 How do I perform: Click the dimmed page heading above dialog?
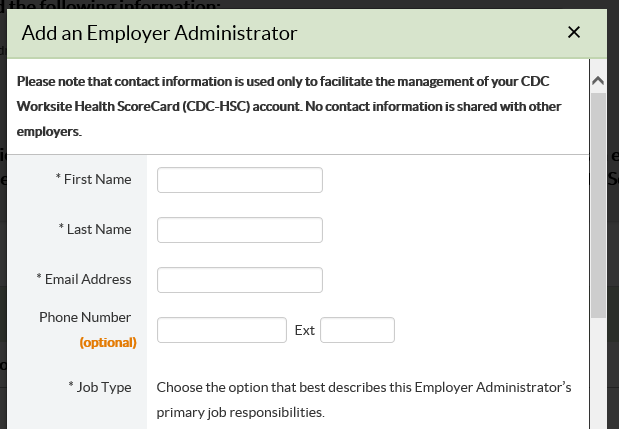[x=120, y=4]
